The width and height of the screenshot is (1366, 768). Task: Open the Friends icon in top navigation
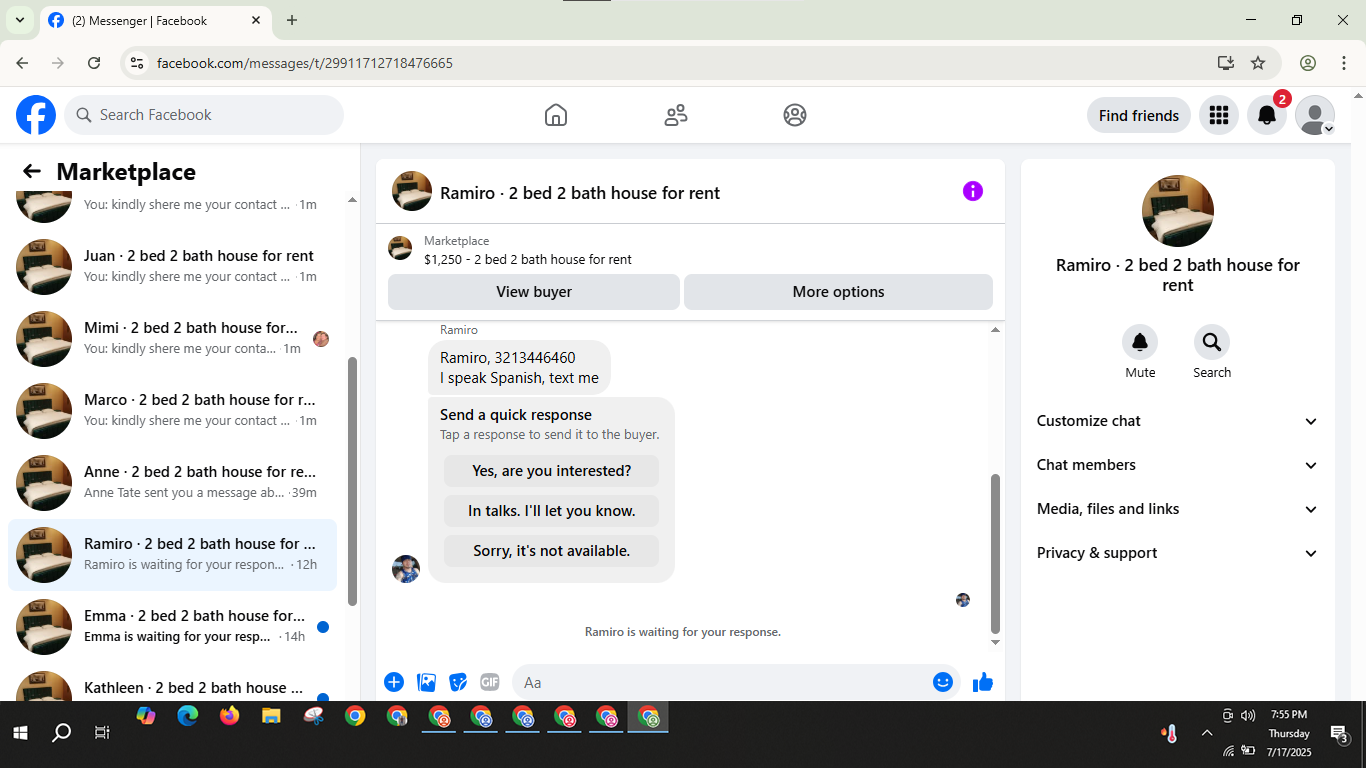click(x=676, y=115)
